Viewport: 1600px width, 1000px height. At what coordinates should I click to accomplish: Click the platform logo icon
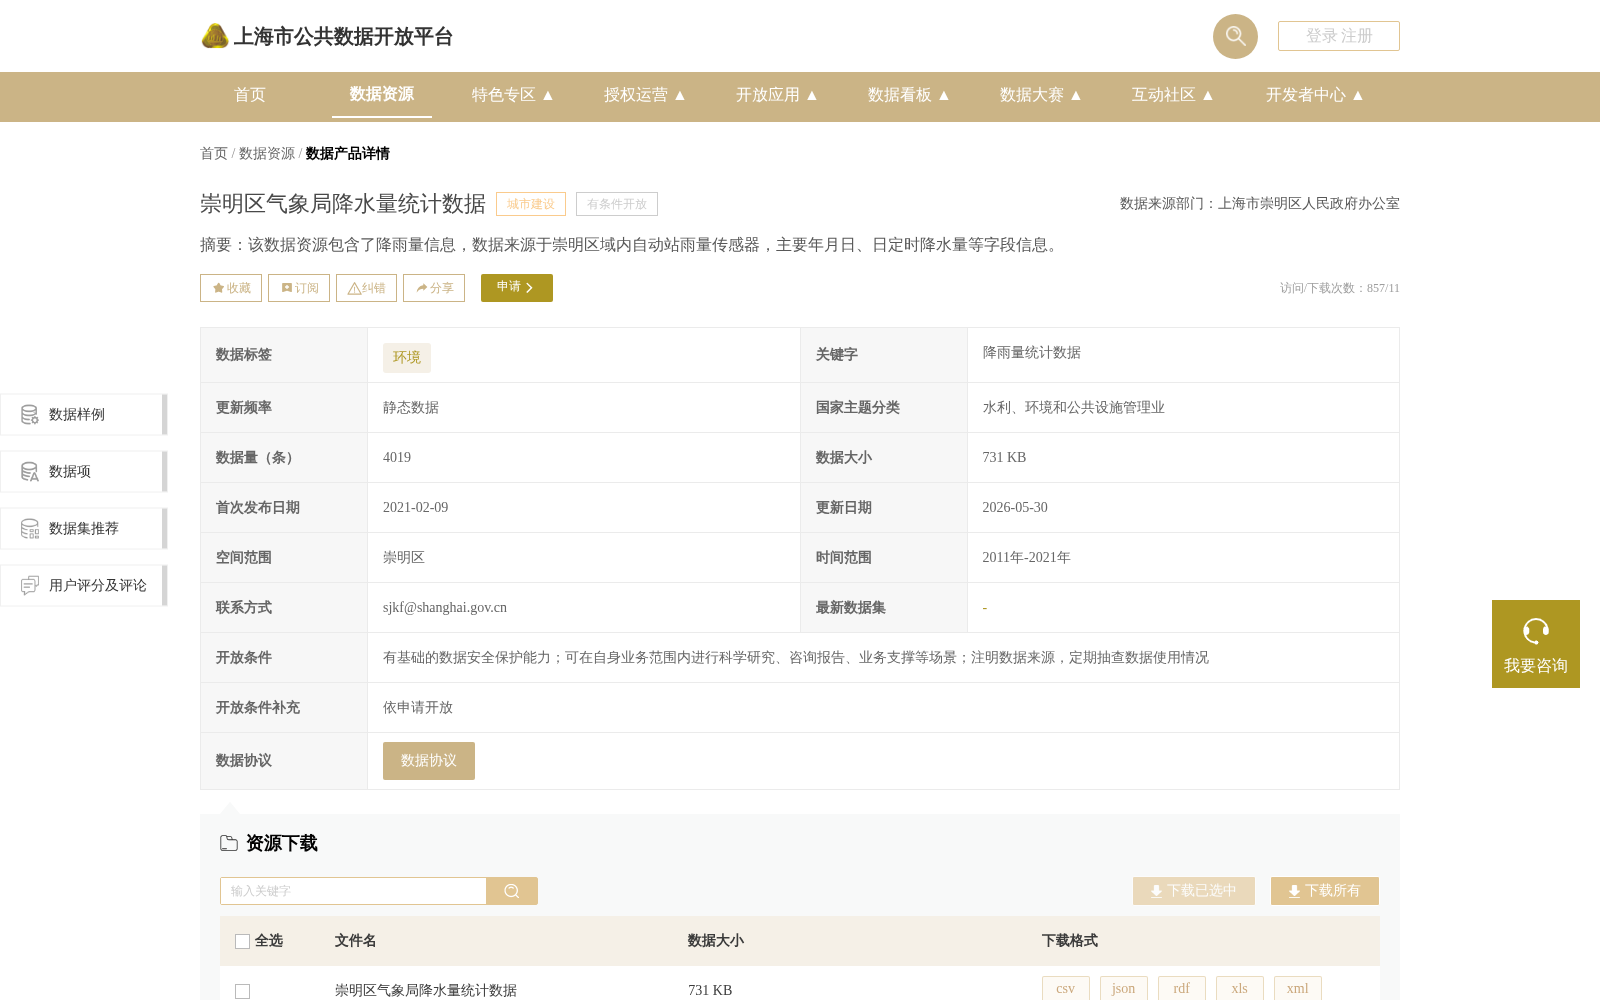(x=215, y=36)
